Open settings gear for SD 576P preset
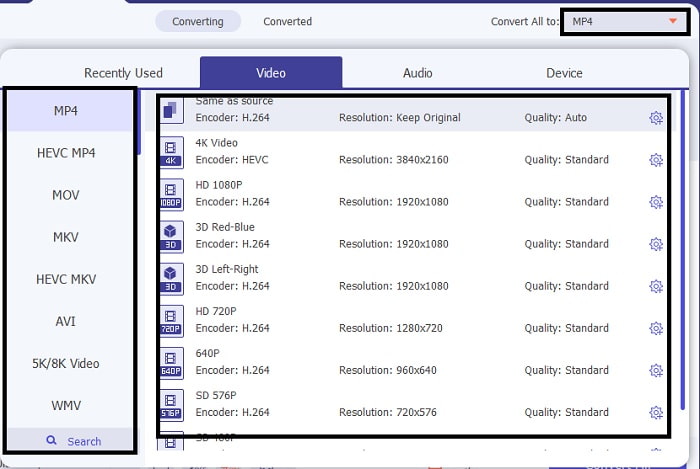 pyautogui.click(x=656, y=413)
